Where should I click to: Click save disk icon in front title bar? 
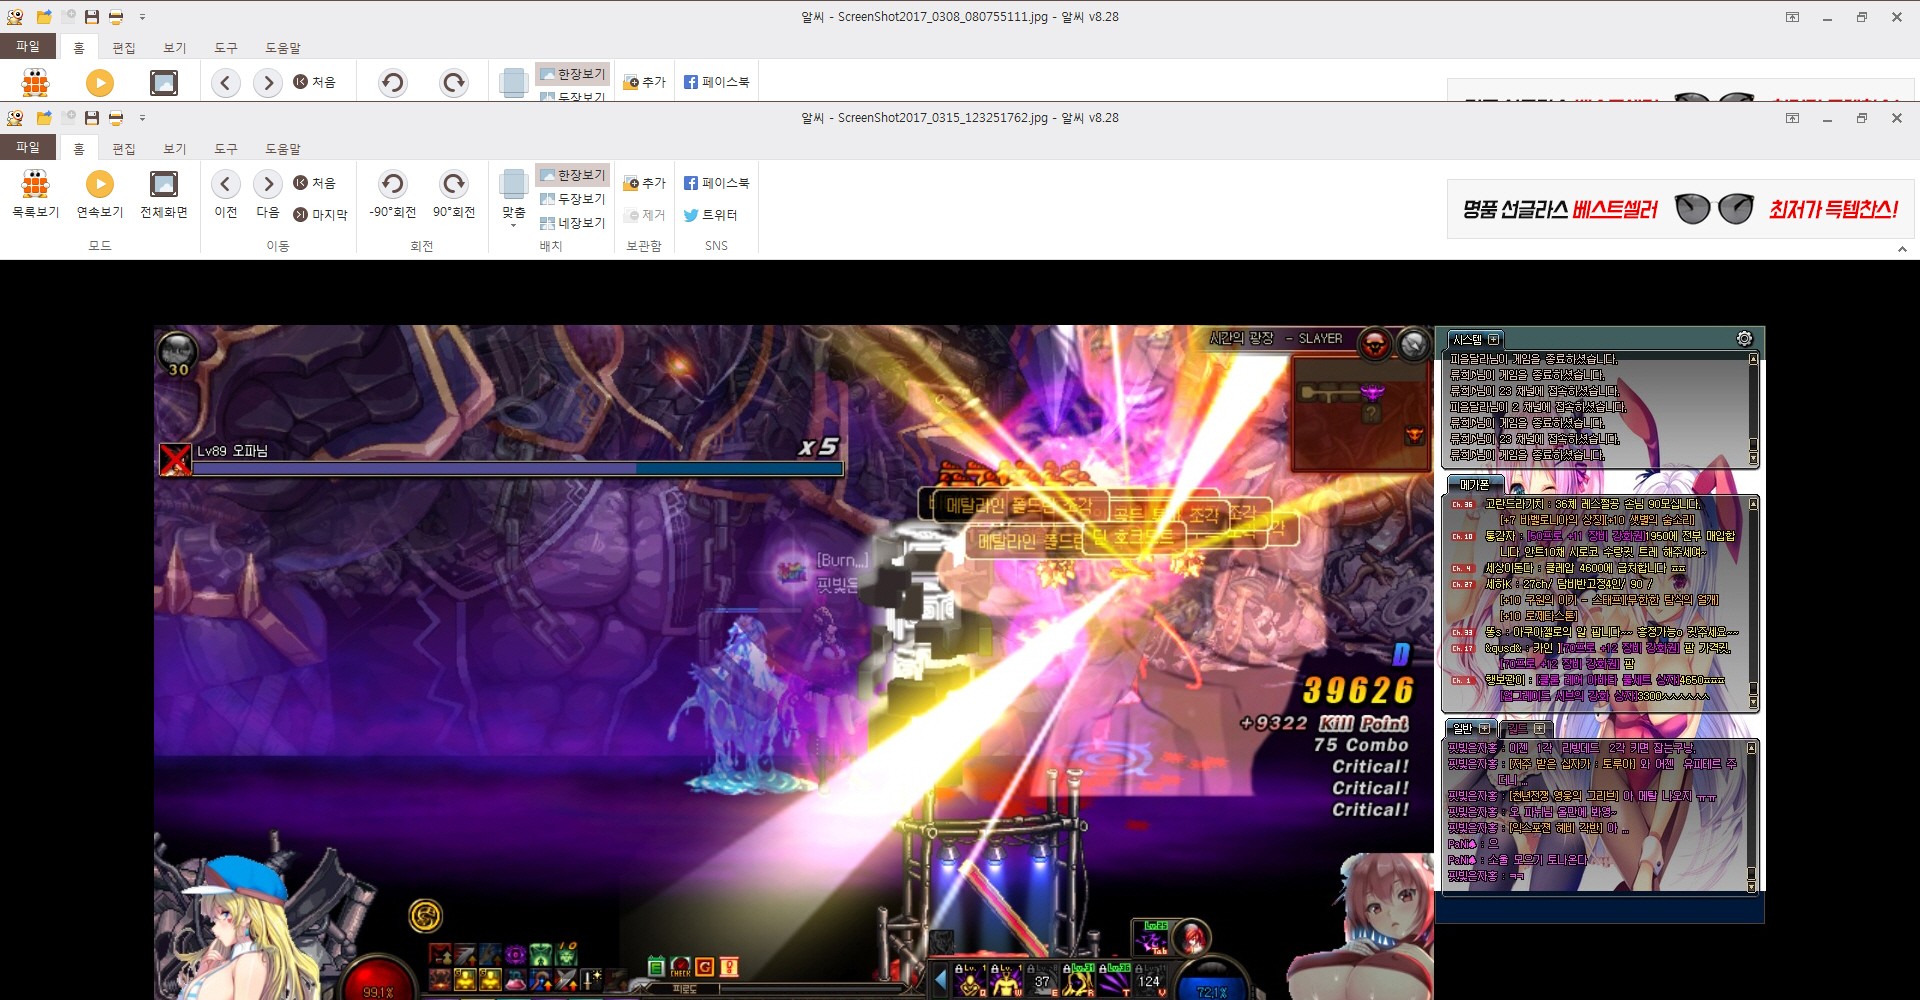click(x=92, y=118)
